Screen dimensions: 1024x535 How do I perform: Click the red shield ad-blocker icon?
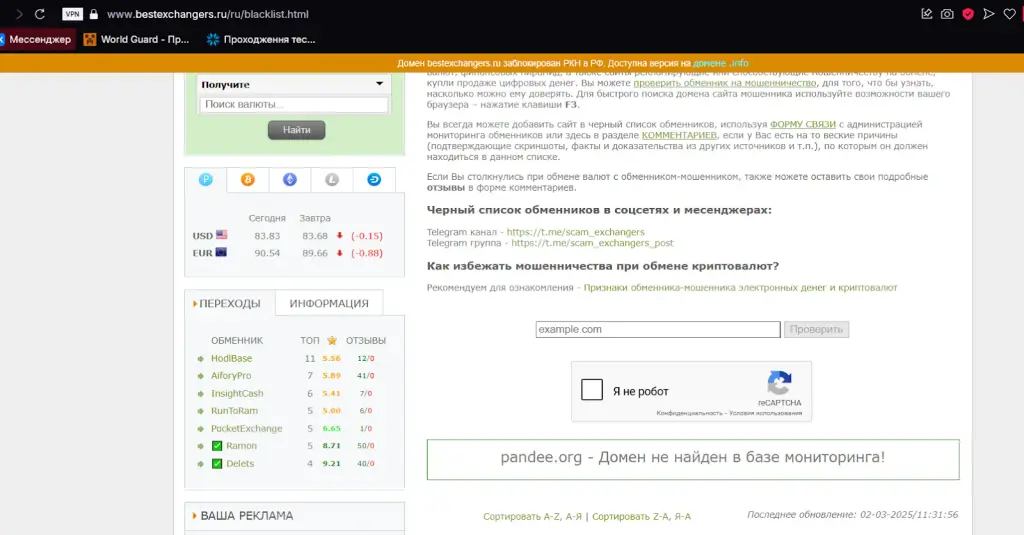[968, 14]
